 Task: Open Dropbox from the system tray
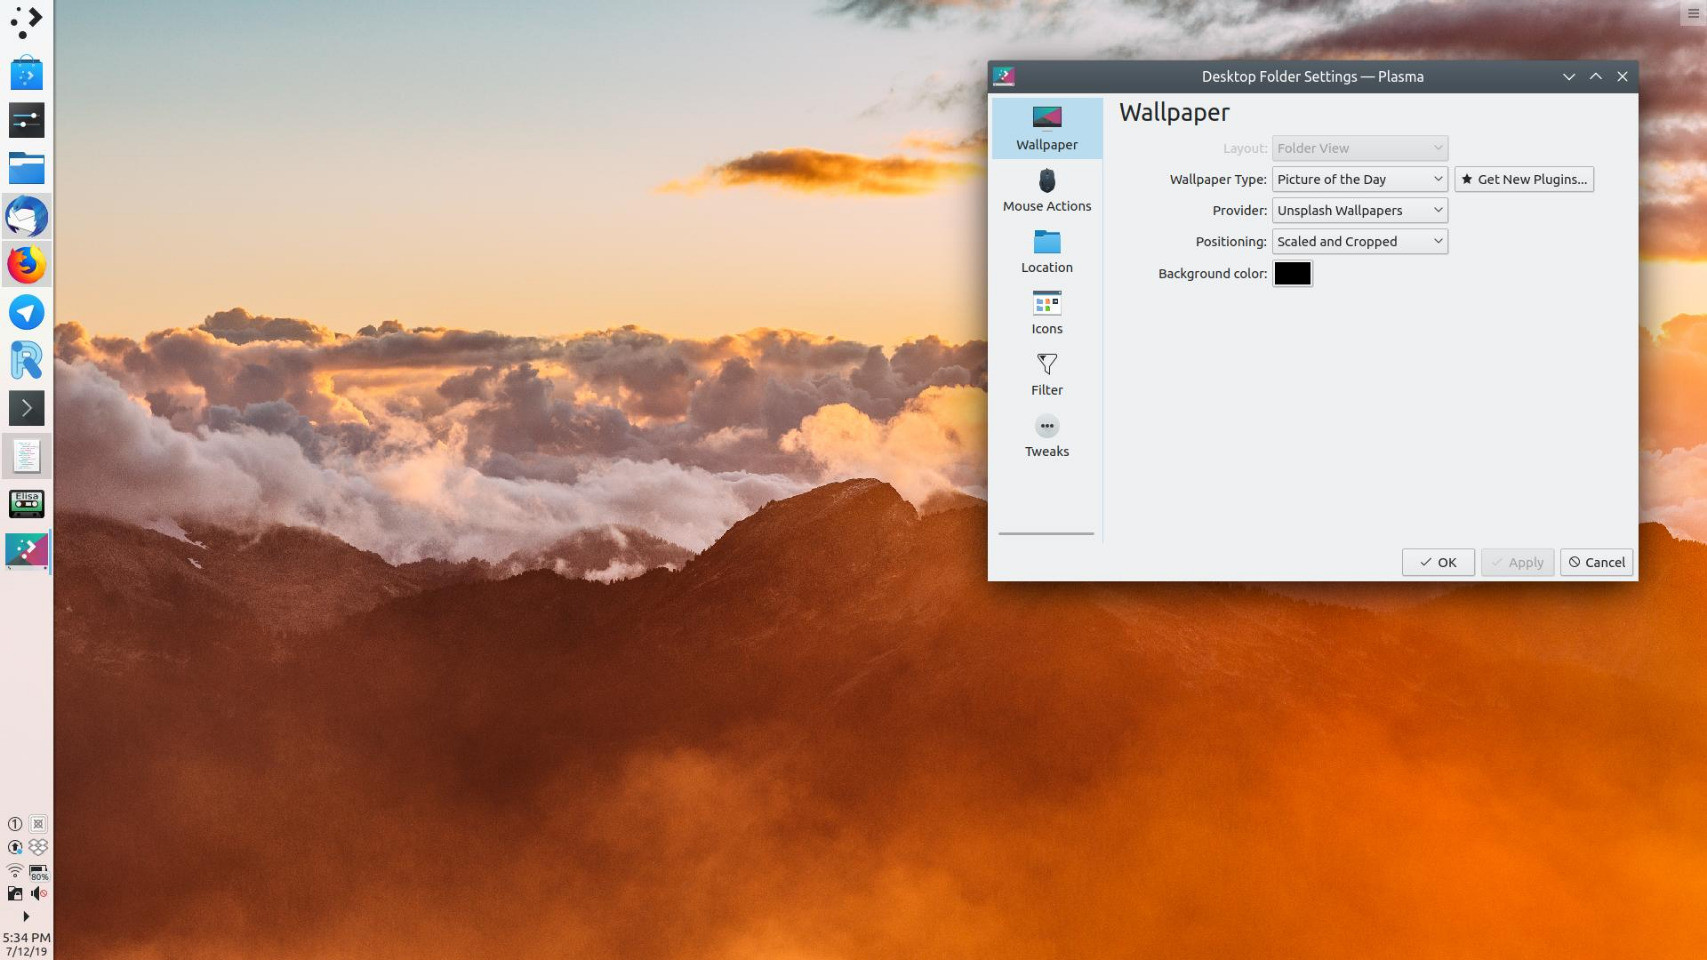pyautogui.click(x=38, y=847)
